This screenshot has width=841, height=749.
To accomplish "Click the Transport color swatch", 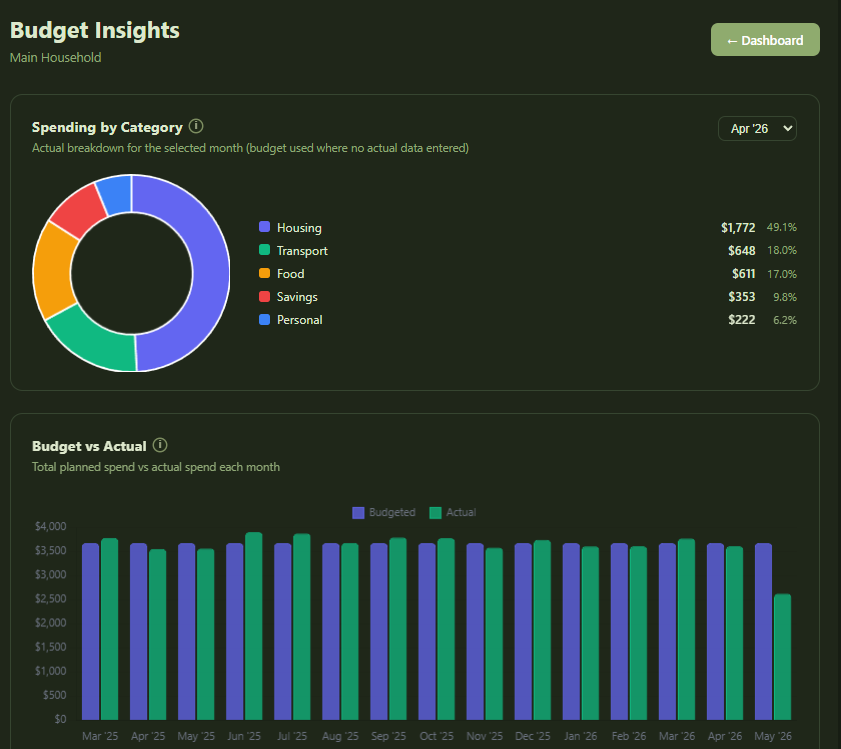I will pos(264,250).
